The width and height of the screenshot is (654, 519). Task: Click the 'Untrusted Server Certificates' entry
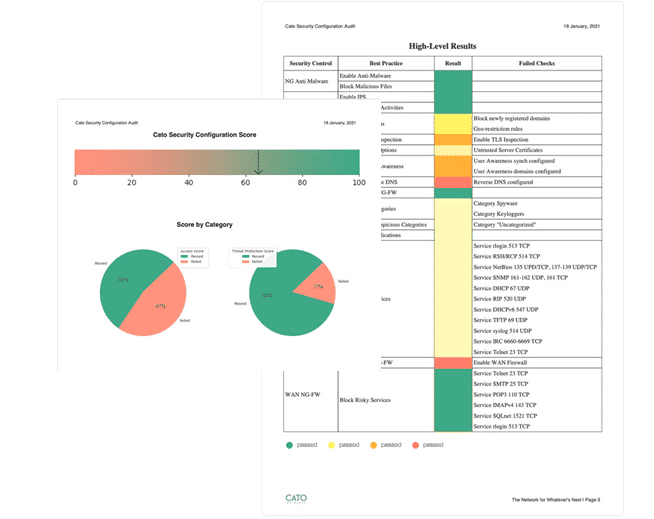tap(508, 150)
